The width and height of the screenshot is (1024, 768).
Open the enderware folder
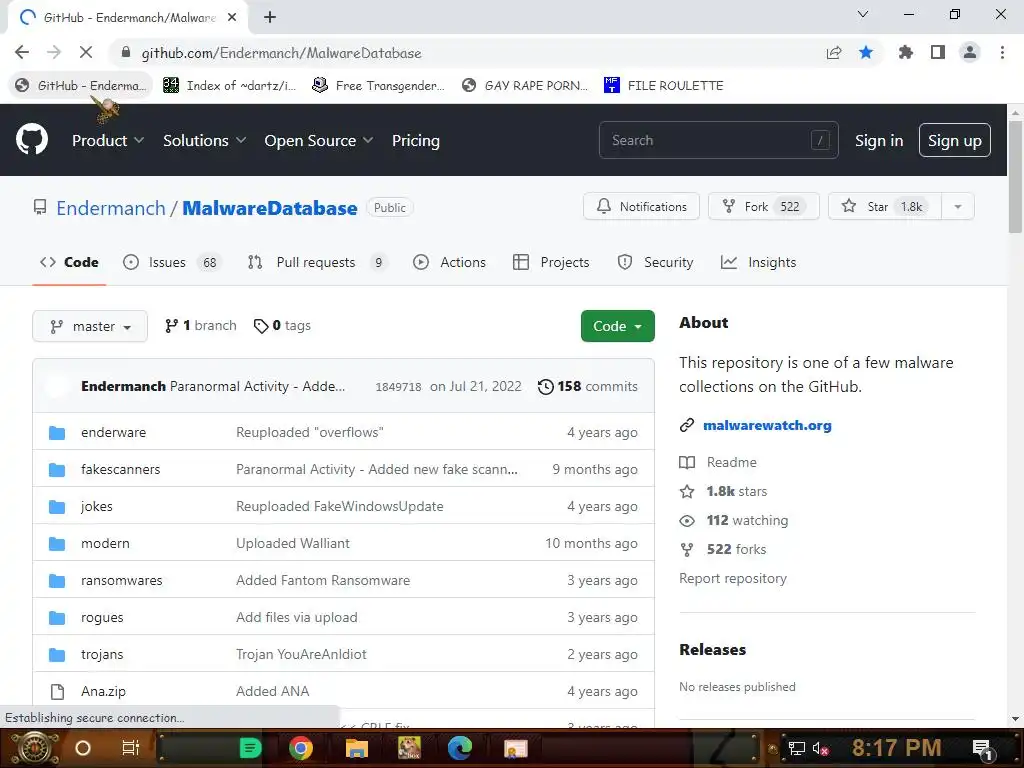114,432
